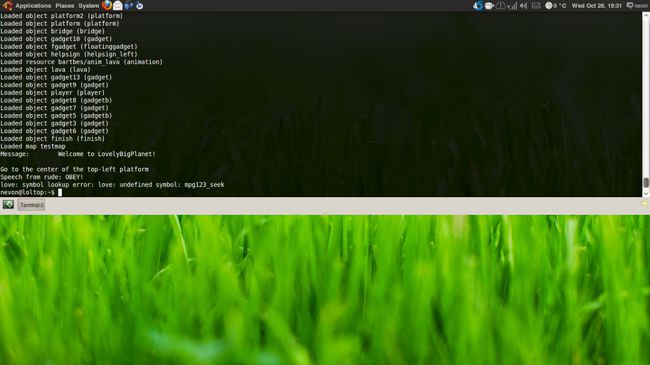This screenshot has height=365, width=650.
Task: Click the "fgadget (floatinggadget)" line
Action: (69, 46)
